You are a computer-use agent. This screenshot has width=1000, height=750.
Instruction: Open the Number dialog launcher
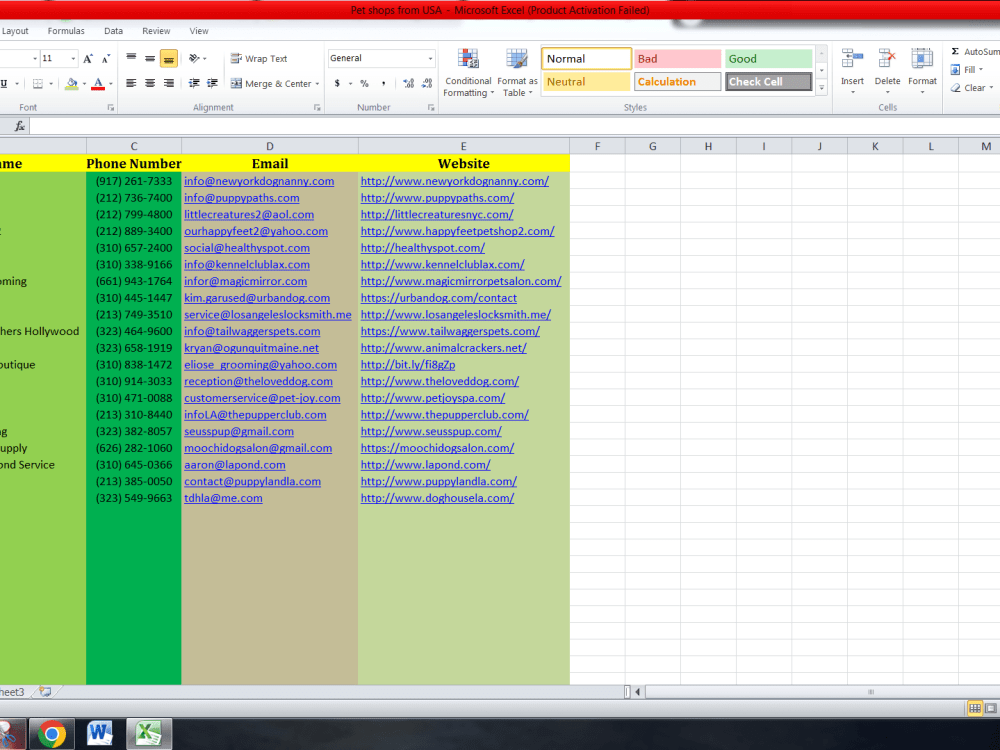click(430, 108)
